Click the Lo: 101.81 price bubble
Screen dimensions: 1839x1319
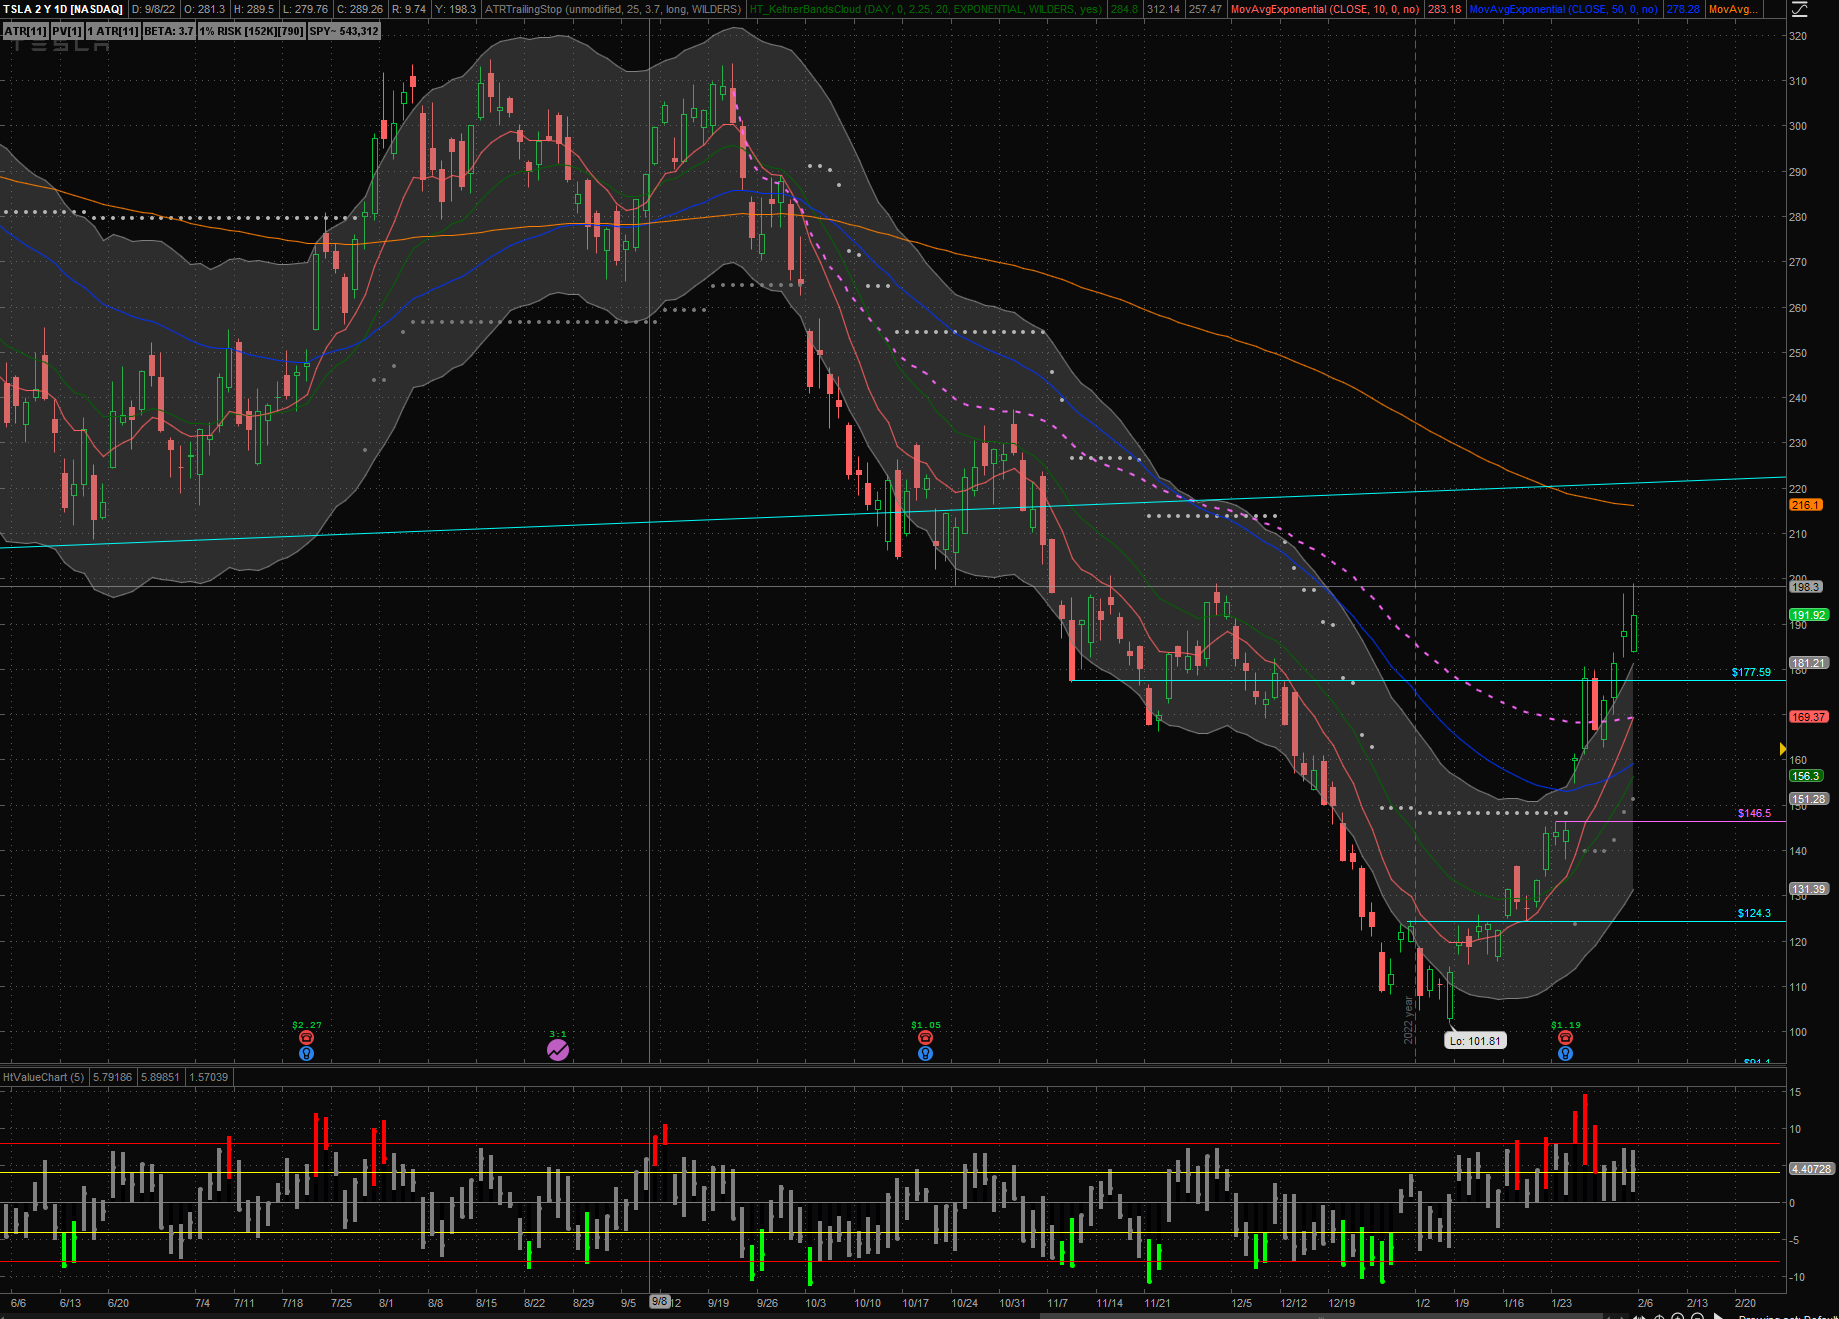pyautogui.click(x=1475, y=1041)
